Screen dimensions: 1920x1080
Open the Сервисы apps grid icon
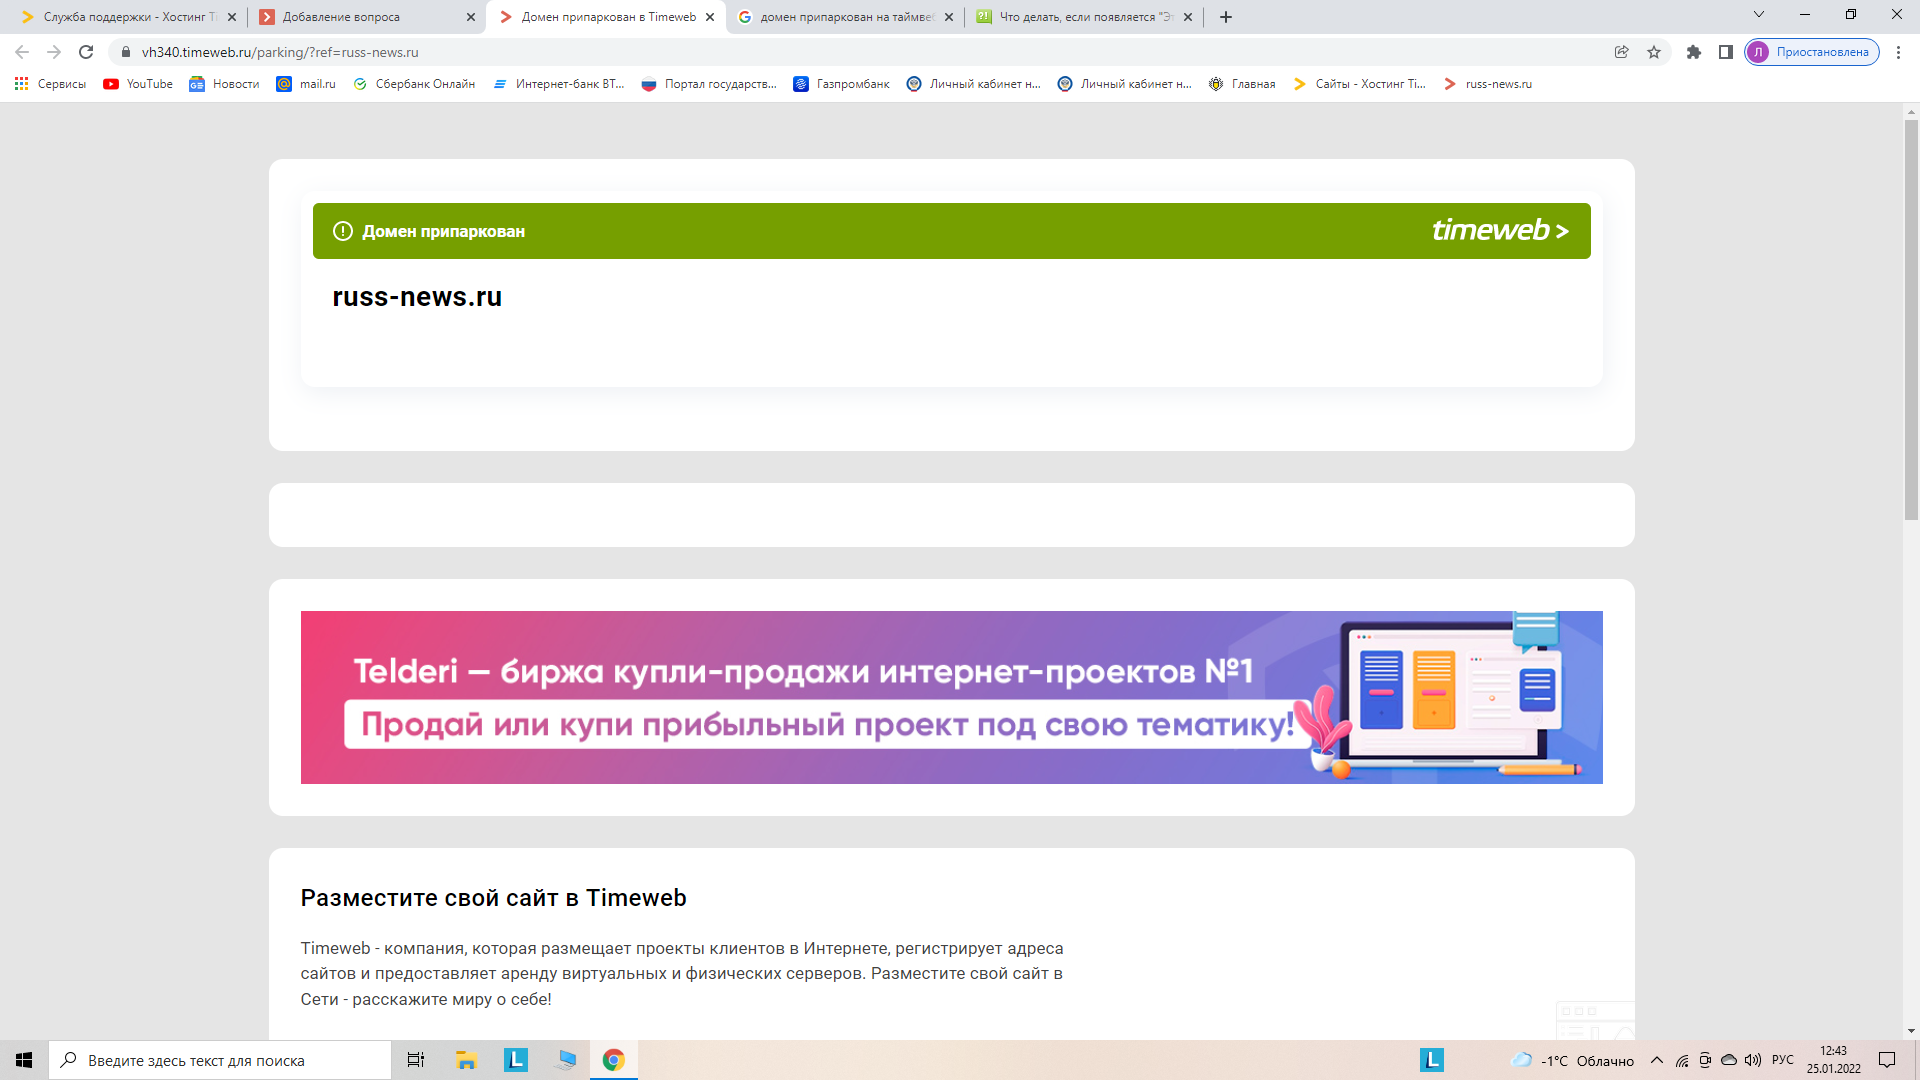(x=21, y=84)
